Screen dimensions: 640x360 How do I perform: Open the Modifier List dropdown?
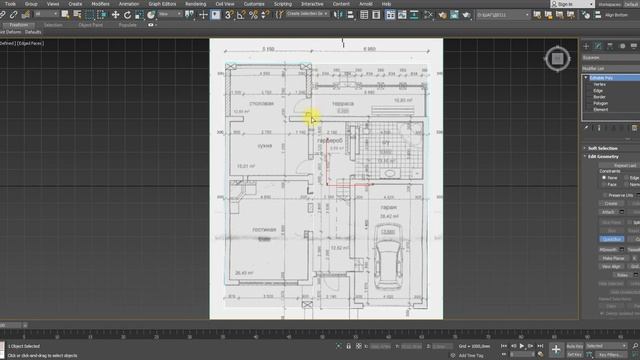(611, 69)
